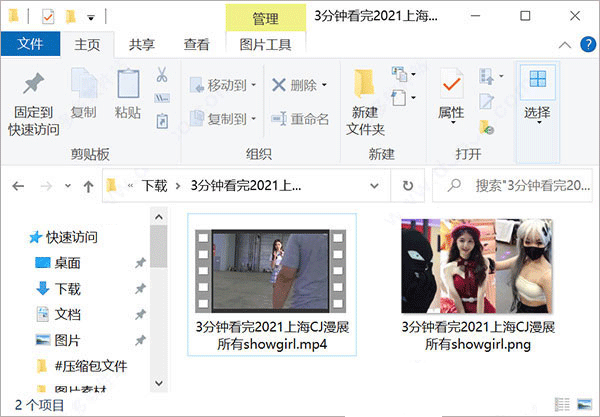Click the 3分钟看完2021上... breadcrumb segment
The width and height of the screenshot is (600, 417).
pos(246,186)
